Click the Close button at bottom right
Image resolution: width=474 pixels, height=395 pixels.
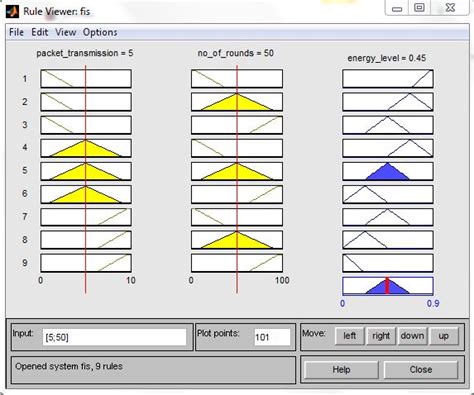point(421,370)
